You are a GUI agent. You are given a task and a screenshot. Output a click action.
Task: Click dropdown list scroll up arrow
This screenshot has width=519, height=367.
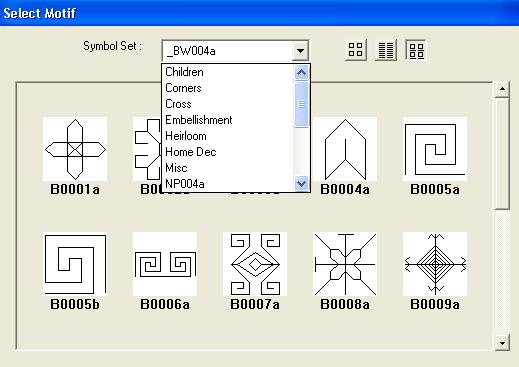coord(301,72)
